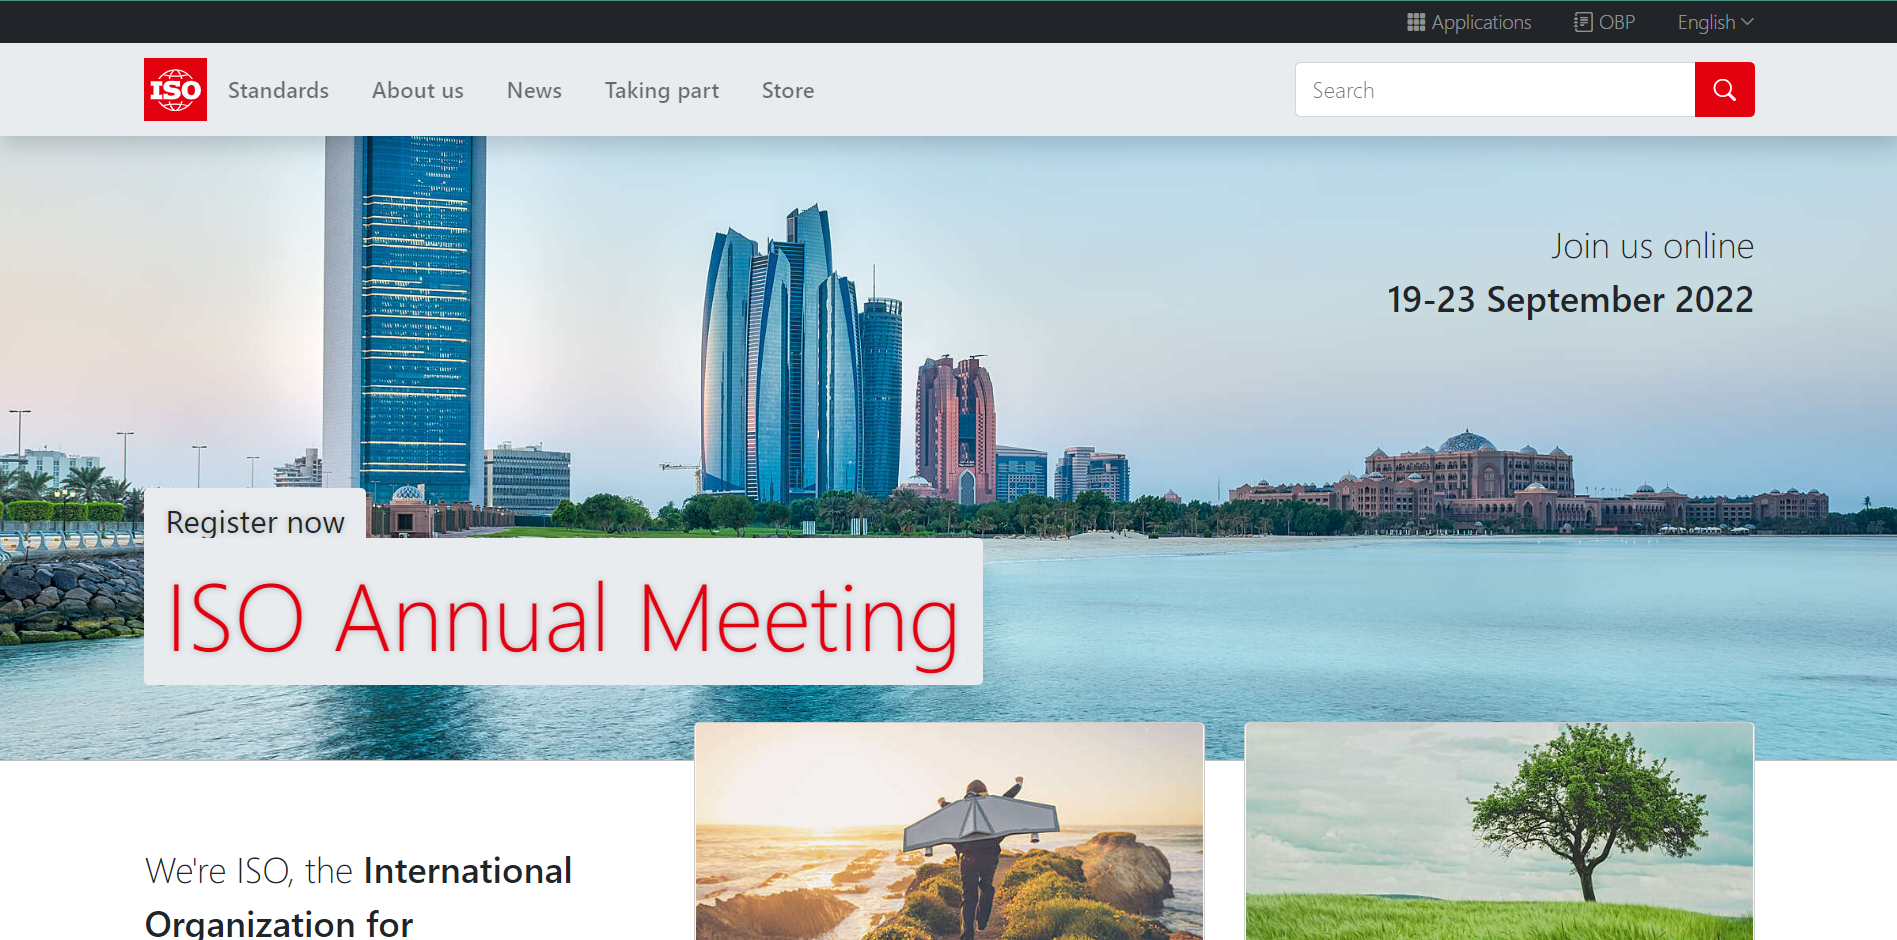Select Taking part in navigation

point(661,90)
